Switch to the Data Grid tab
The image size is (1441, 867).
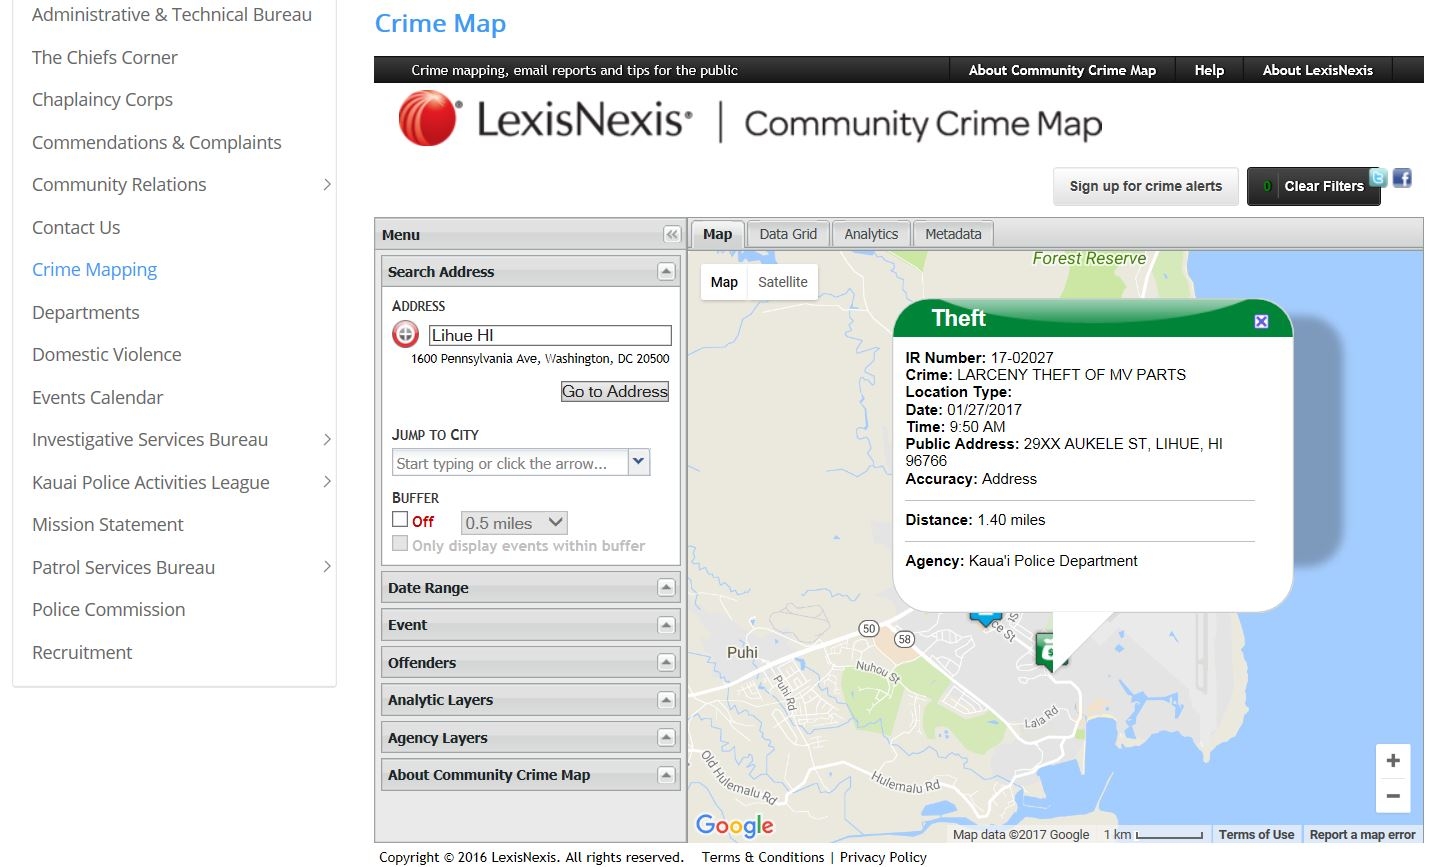point(788,233)
